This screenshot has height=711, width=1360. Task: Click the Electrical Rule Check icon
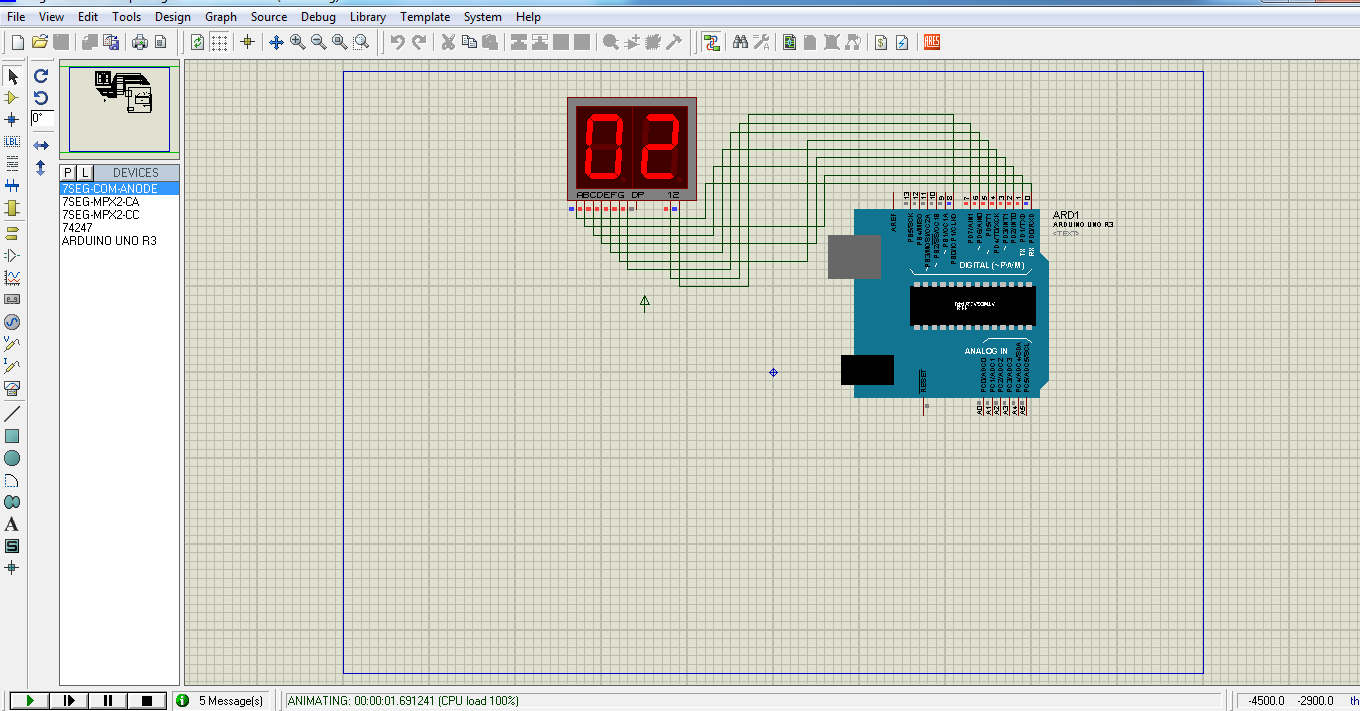902,42
